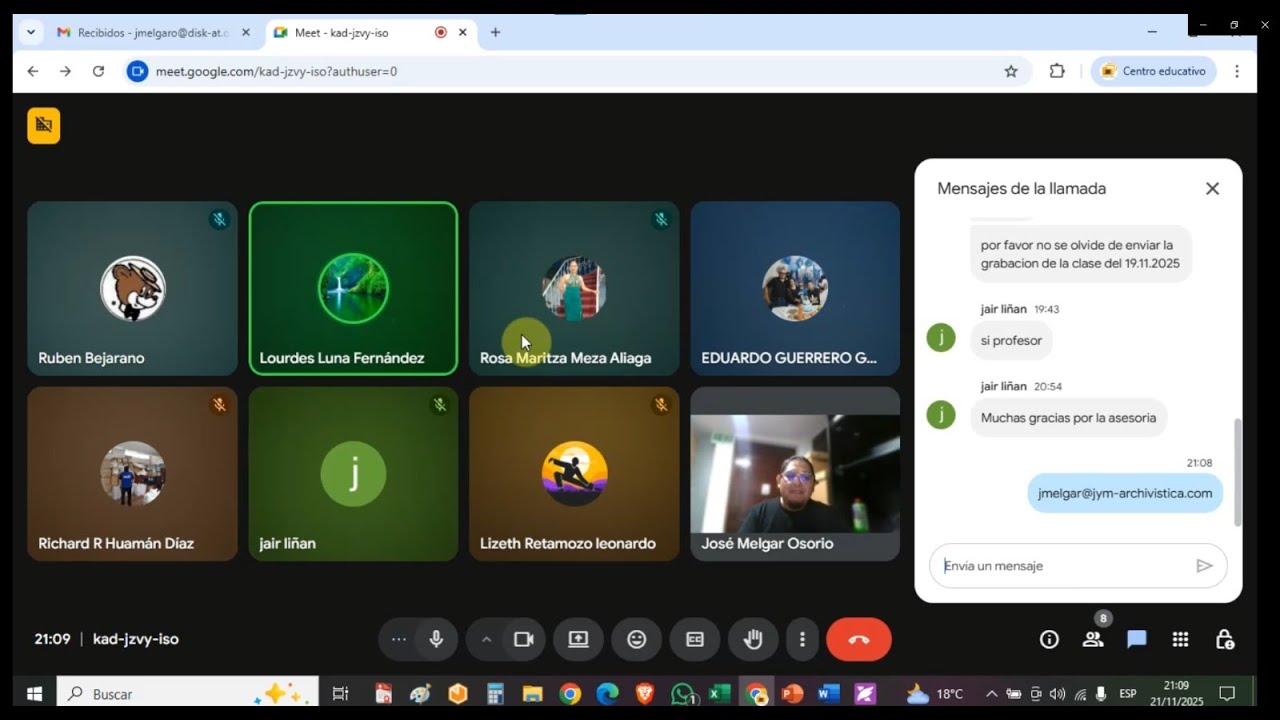This screenshot has height=720, width=1280.
Task: Reload the Meet page
Action: click(x=98, y=71)
